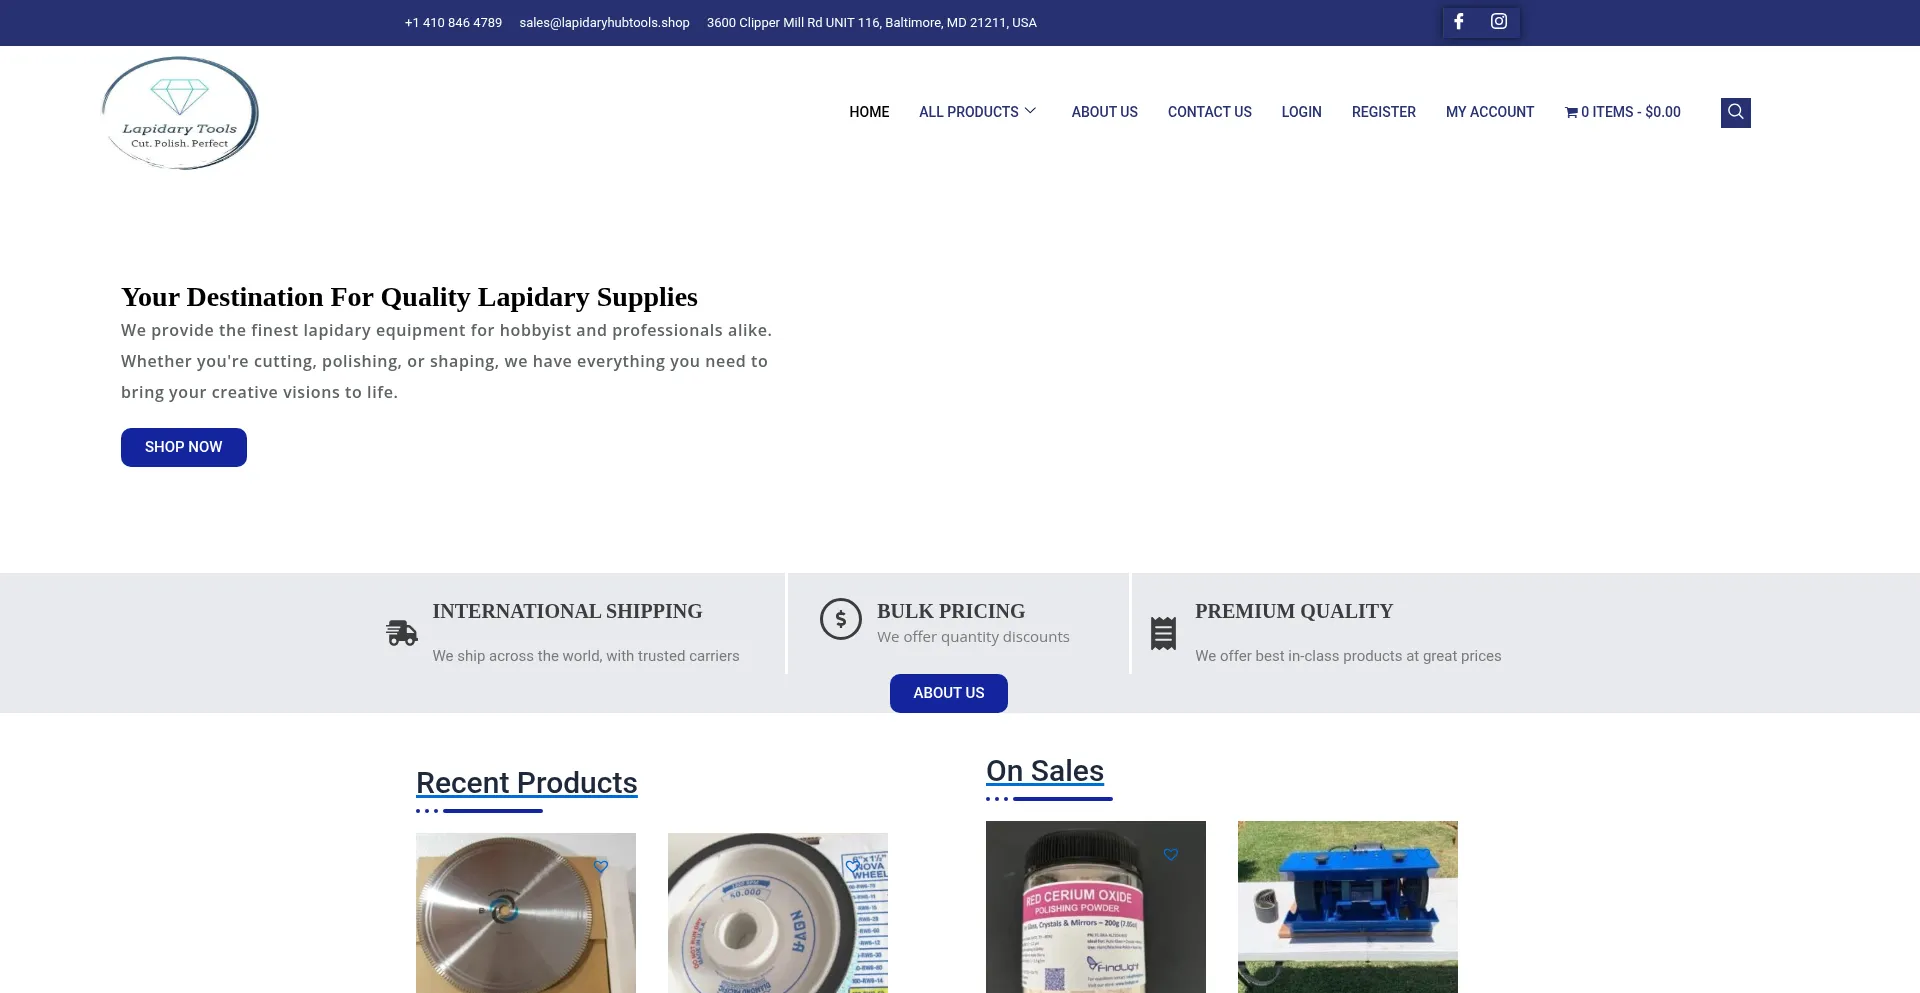The image size is (1920, 993).
Task: Click the Shop Now button
Action: (x=184, y=447)
